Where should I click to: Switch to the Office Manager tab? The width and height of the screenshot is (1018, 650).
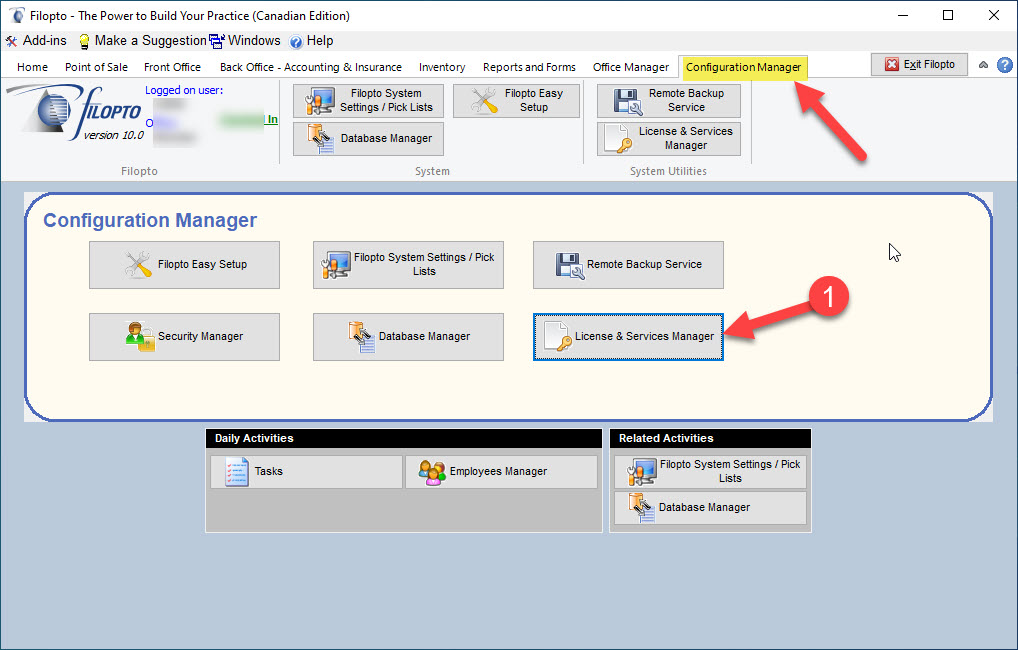630,67
